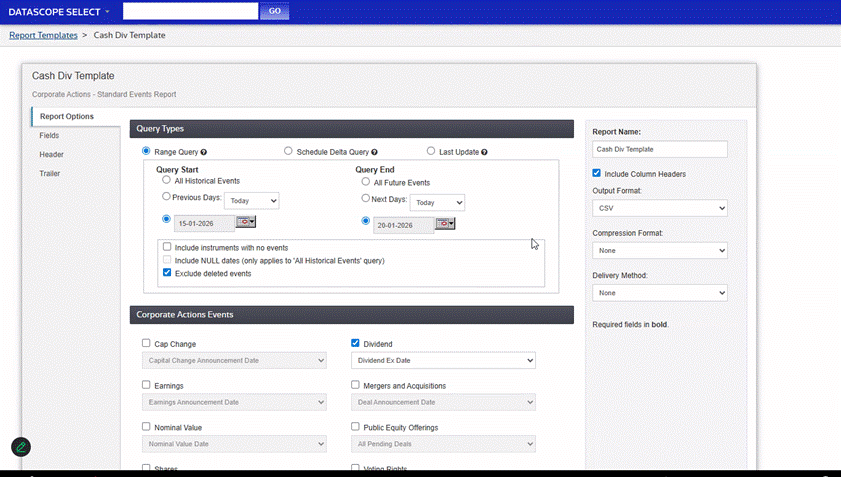Image resolution: width=841 pixels, height=477 pixels.
Task: Open the Next Days dropdown
Action: [x=437, y=203]
